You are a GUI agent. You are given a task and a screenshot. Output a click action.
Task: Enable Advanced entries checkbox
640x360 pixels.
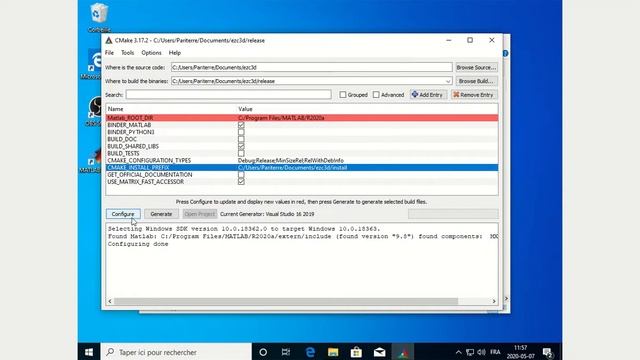pyautogui.click(x=376, y=95)
